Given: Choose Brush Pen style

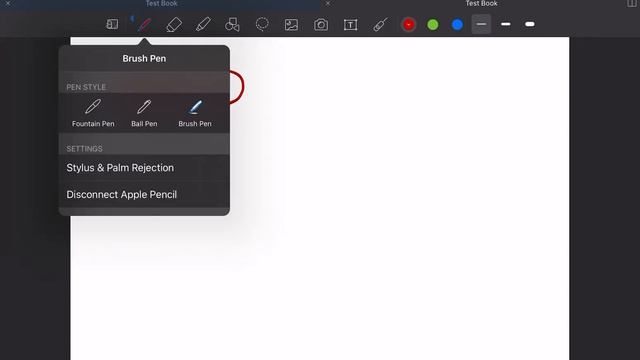Looking at the screenshot, I should [x=195, y=113].
